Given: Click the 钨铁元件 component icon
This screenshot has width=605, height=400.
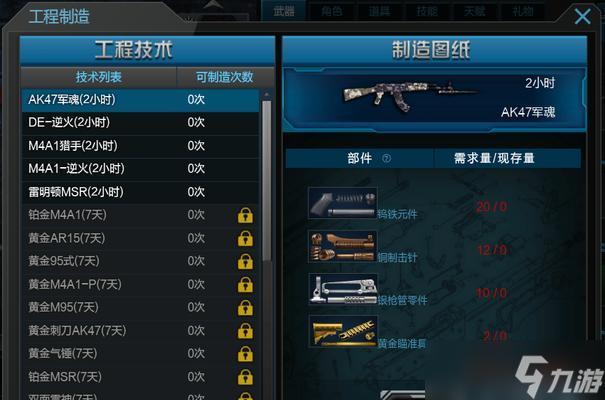Looking at the screenshot, I should pyautogui.click(x=343, y=203).
